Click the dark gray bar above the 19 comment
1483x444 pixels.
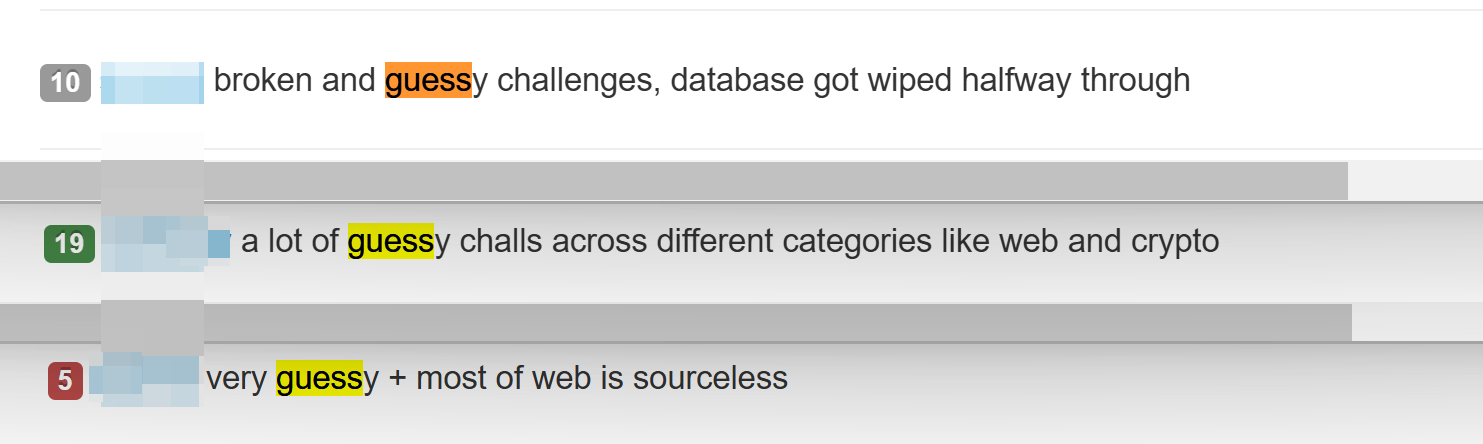(x=674, y=181)
